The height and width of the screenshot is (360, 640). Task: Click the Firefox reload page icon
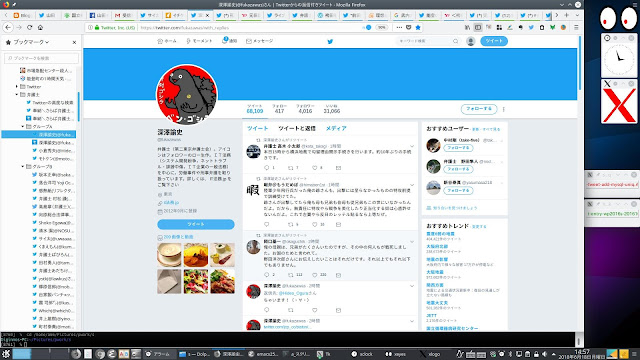[29, 27]
